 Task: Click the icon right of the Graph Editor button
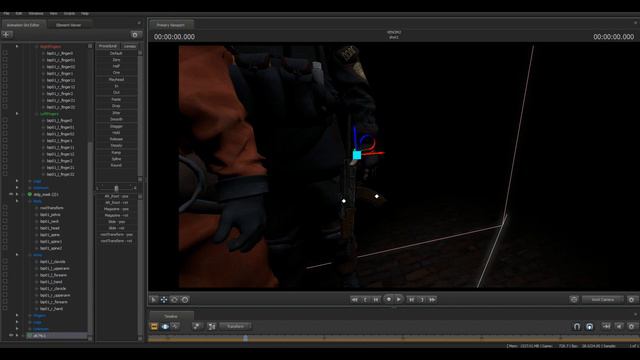point(197,327)
